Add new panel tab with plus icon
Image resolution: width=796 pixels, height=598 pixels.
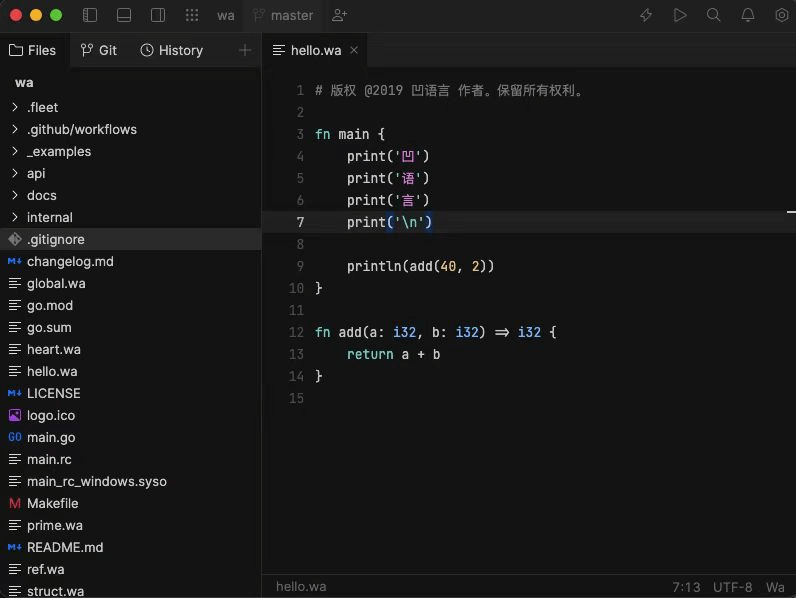[245, 50]
